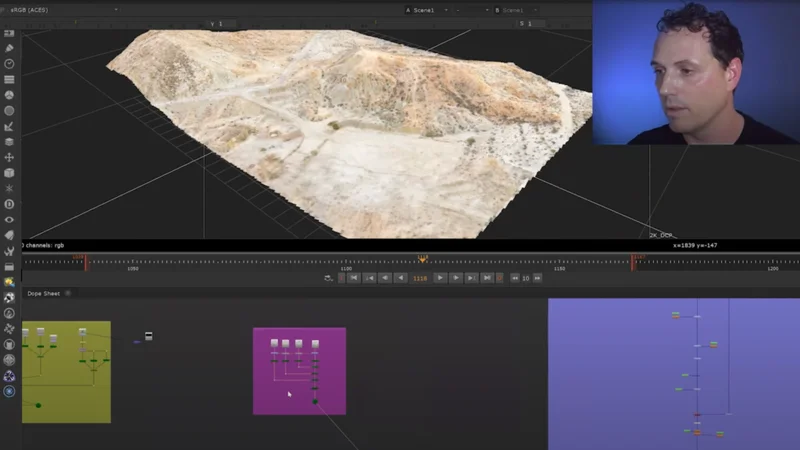Play the timeline forward
The height and width of the screenshot is (450, 800).
pyautogui.click(x=440, y=278)
